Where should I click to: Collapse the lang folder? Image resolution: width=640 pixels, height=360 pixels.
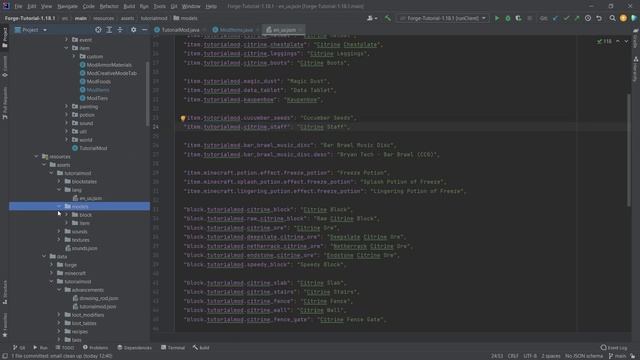point(59,190)
